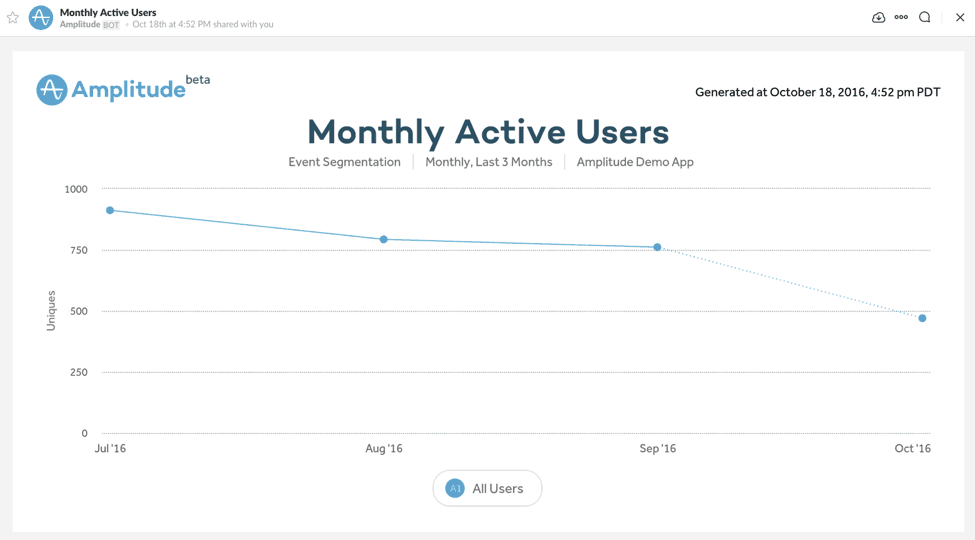Image resolution: width=975 pixels, height=540 pixels.
Task: Close the file viewer with X
Action: (960, 18)
